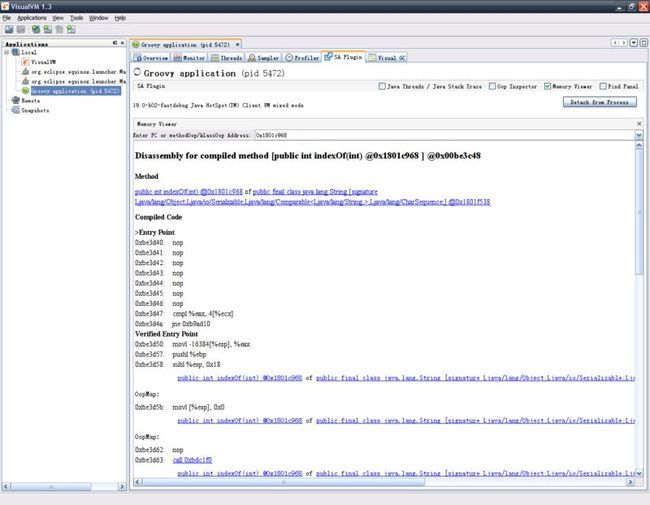Uncheck the Memory Viewer checkbox

pyautogui.click(x=548, y=86)
